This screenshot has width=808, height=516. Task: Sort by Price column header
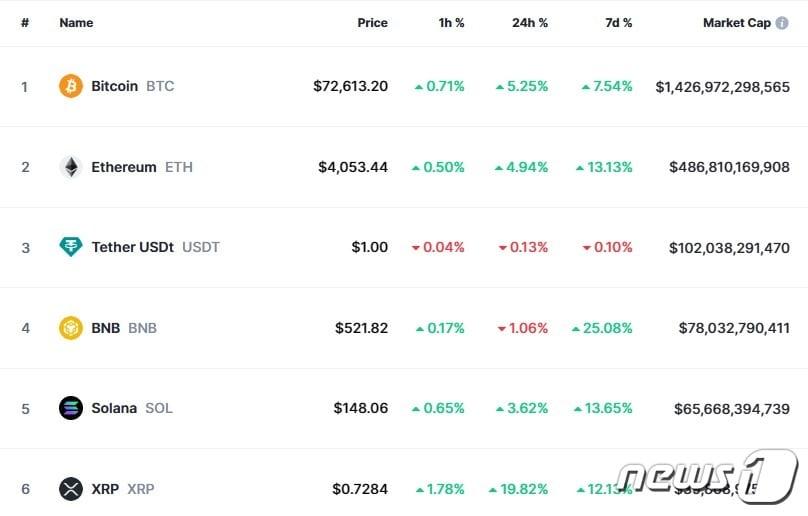[372, 23]
